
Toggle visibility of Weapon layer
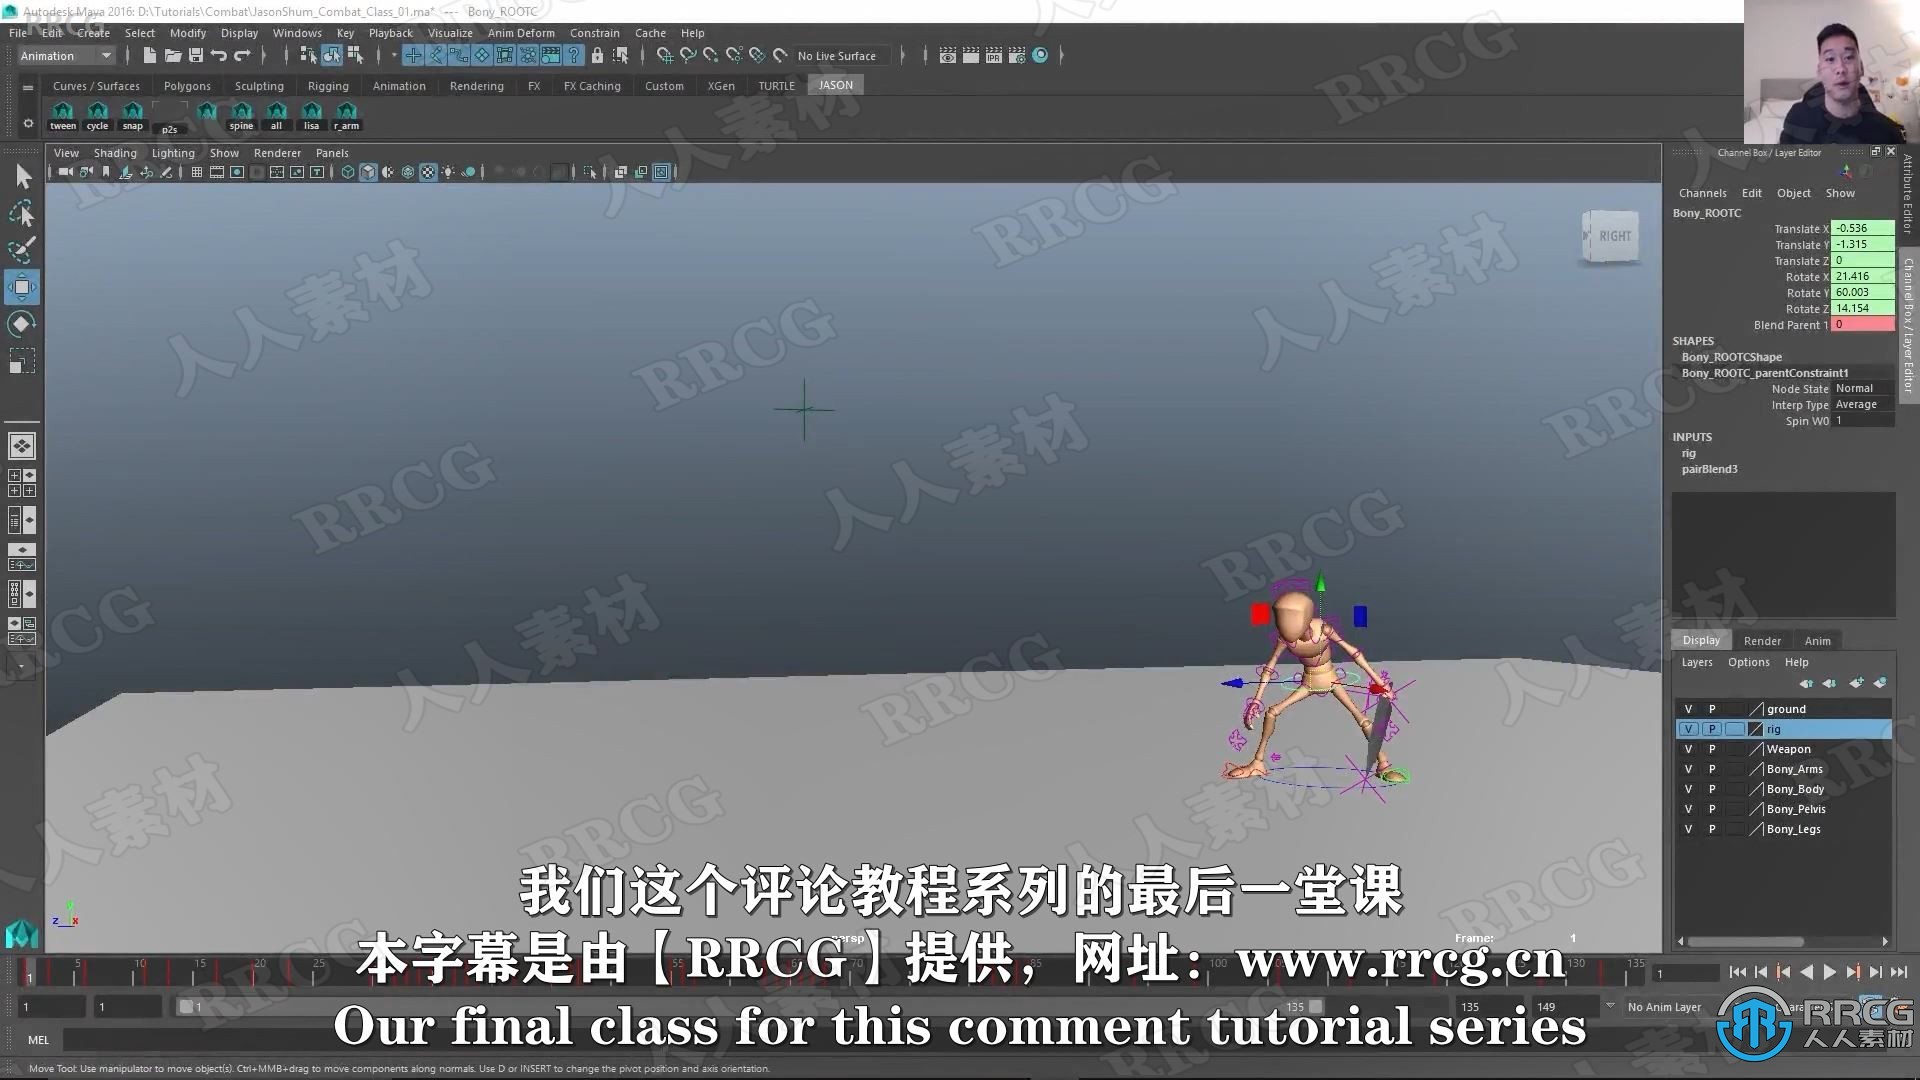1689,749
